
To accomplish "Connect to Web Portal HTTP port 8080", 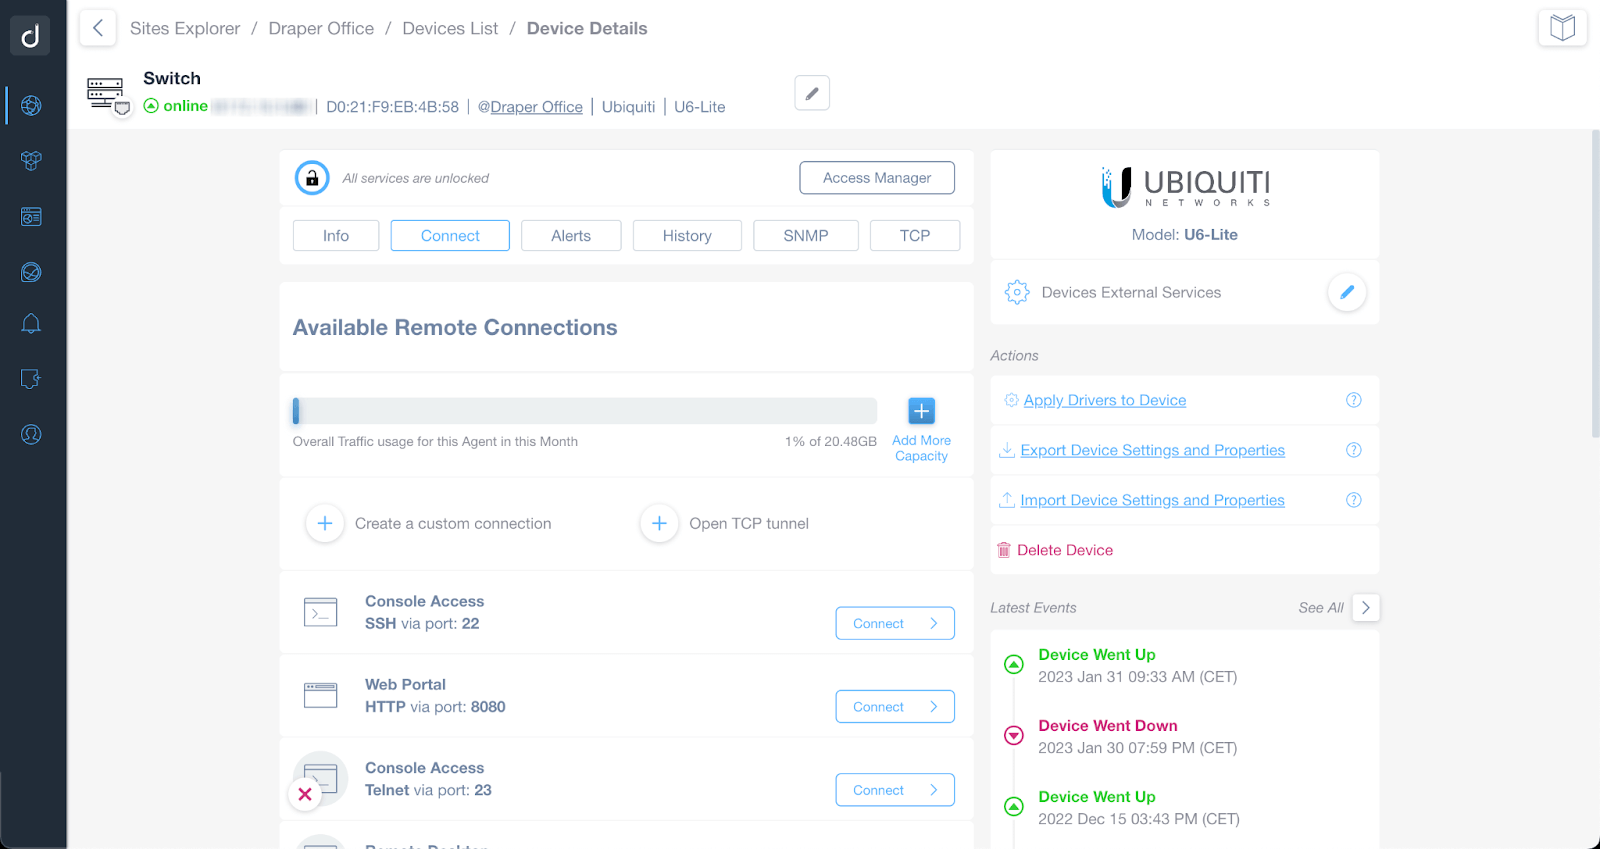I will point(895,706).
